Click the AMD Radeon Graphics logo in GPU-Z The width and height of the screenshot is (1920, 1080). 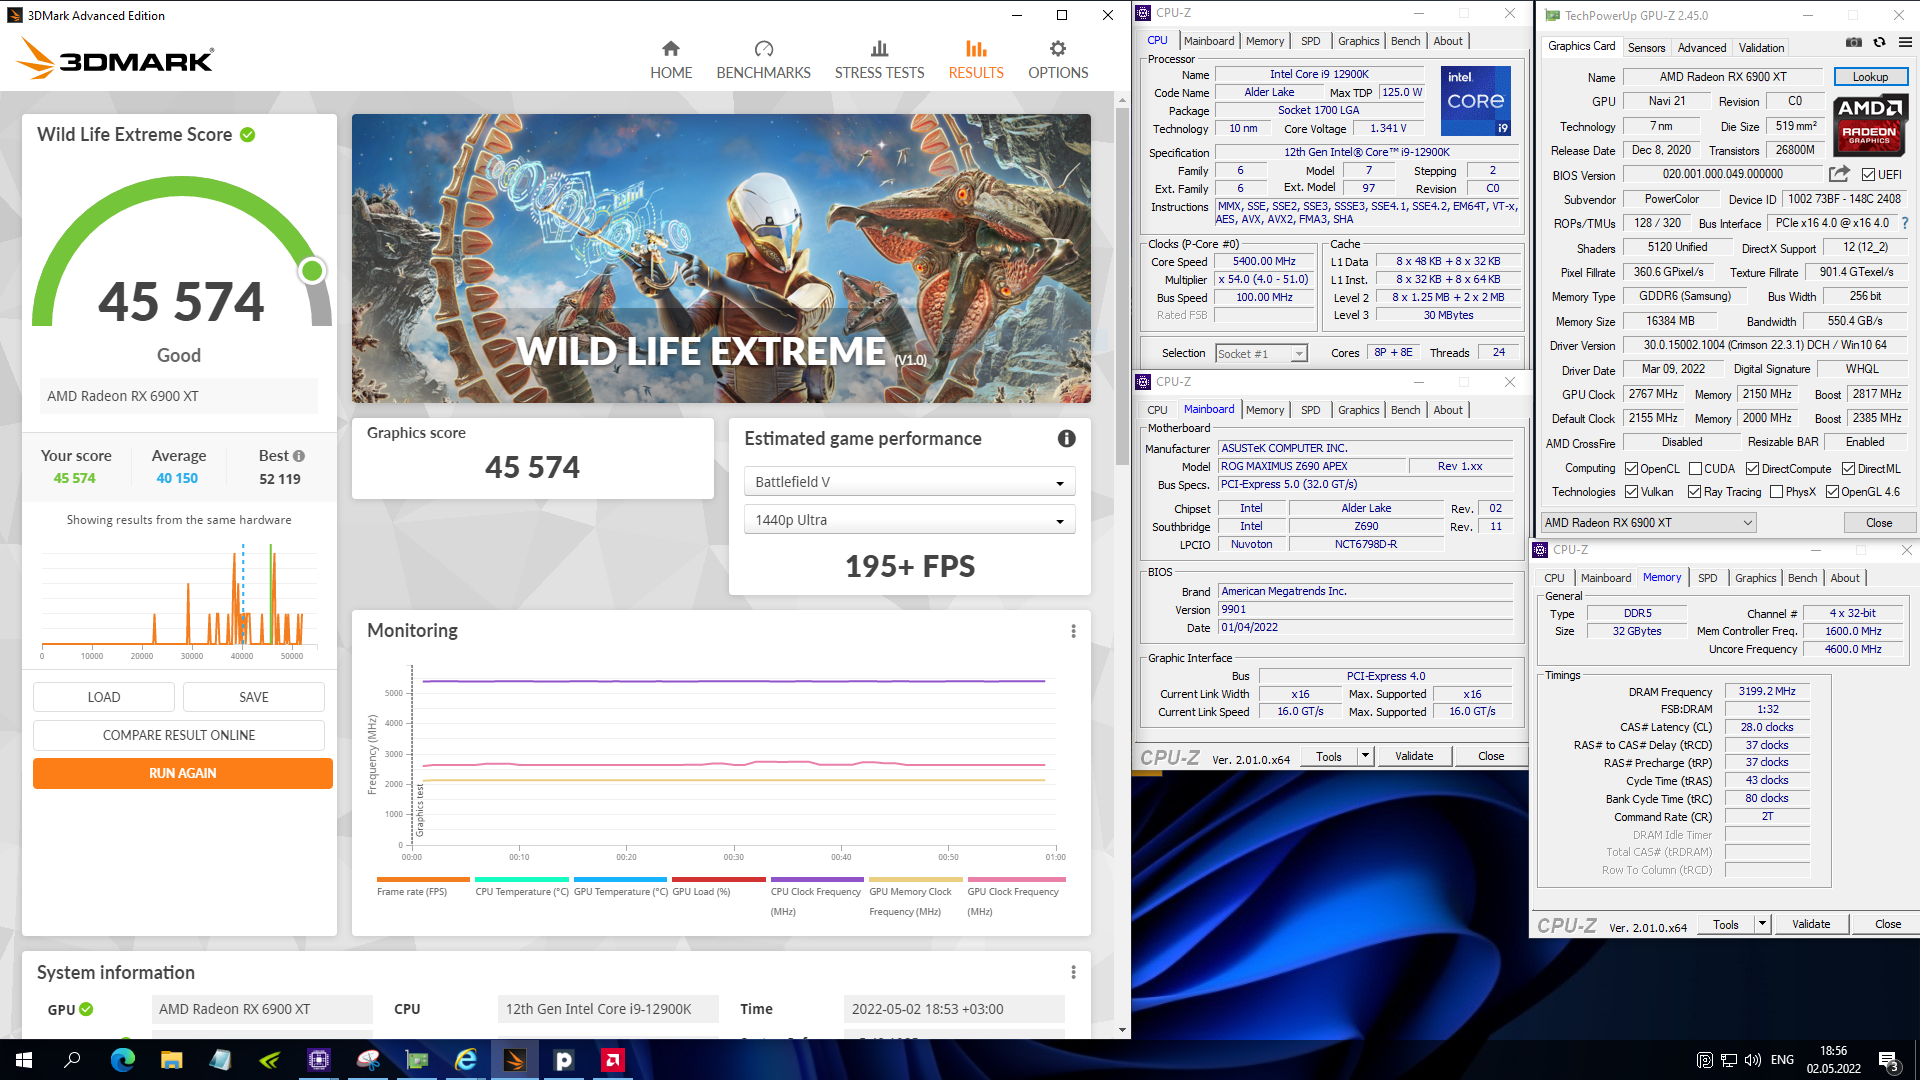(x=1870, y=125)
